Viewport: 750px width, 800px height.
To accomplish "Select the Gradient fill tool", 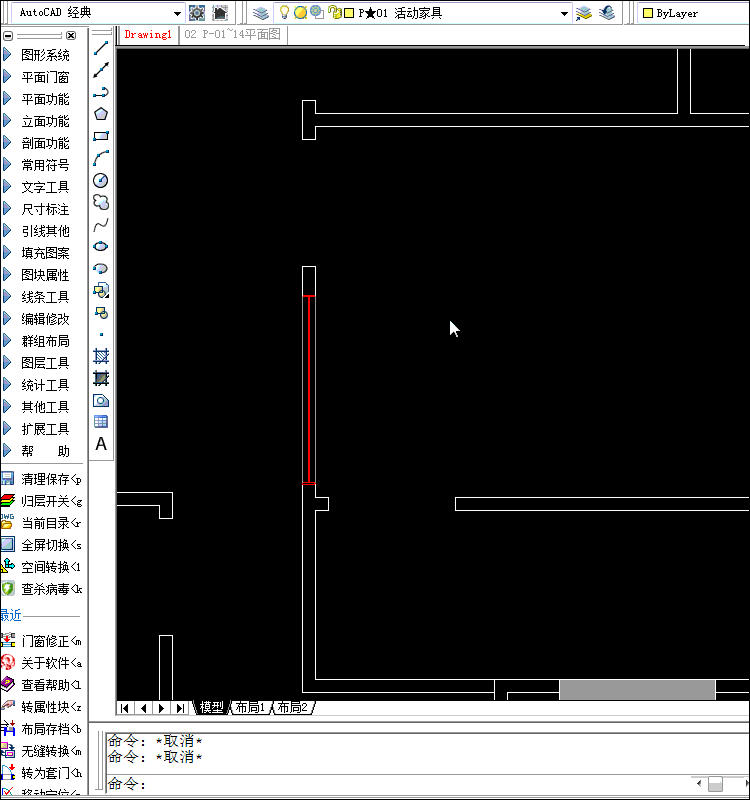I will pos(101,378).
